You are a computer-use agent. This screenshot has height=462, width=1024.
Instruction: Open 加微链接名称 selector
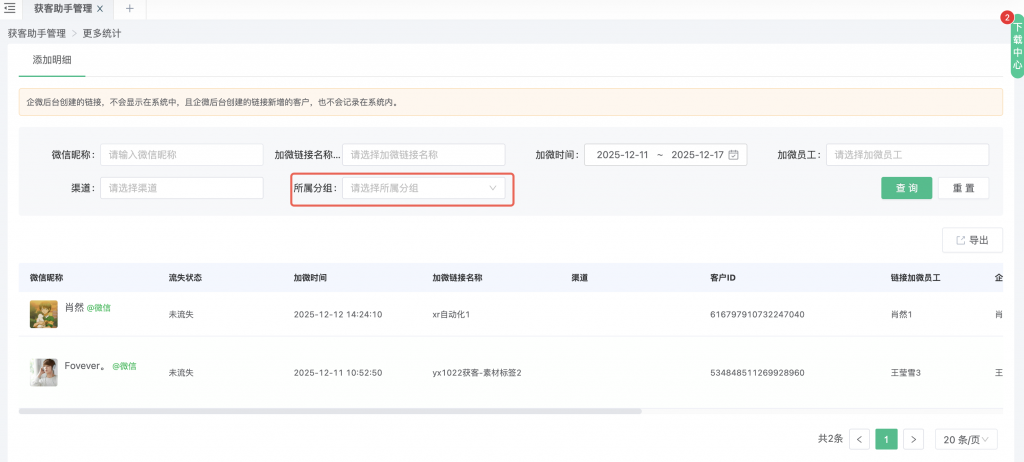[x=424, y=155]
